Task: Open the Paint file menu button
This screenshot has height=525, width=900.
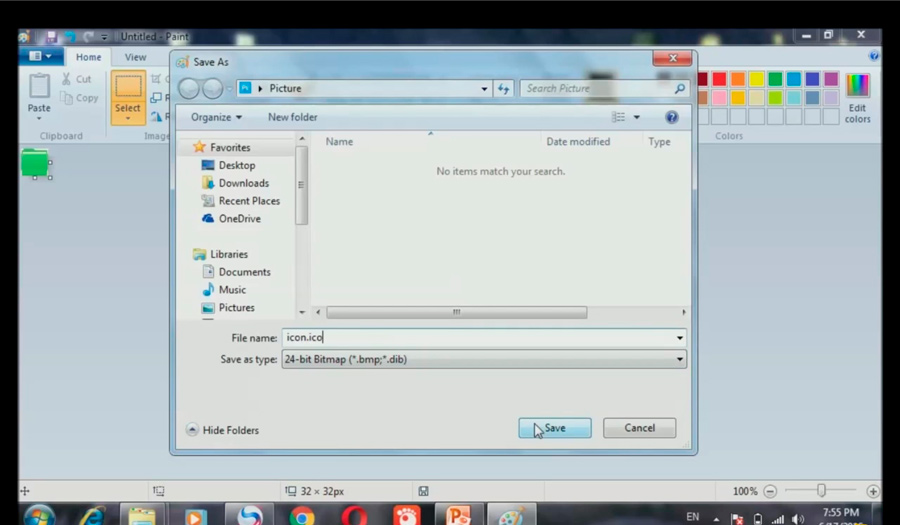Action: pyautogui.click(x=40, y=56)
